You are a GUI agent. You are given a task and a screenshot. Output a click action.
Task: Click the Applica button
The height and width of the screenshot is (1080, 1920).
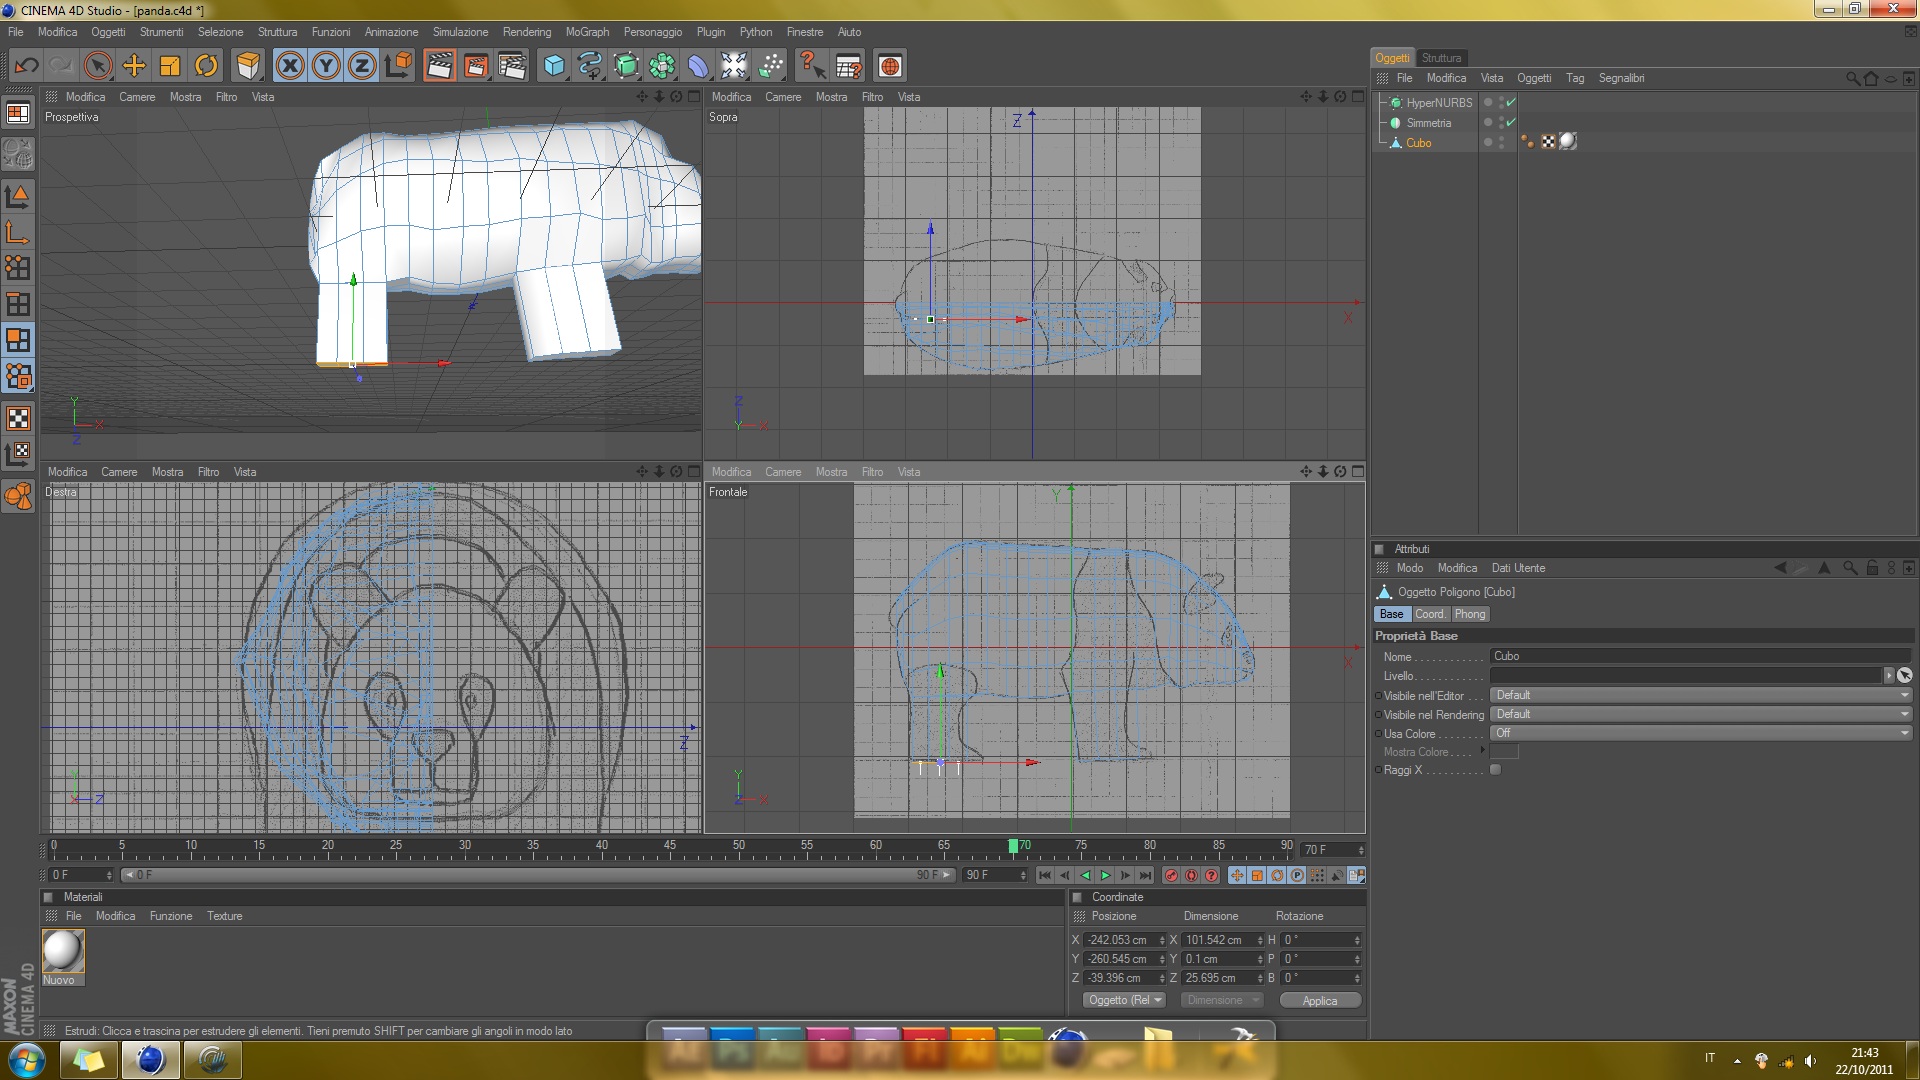(1319, 1000)
